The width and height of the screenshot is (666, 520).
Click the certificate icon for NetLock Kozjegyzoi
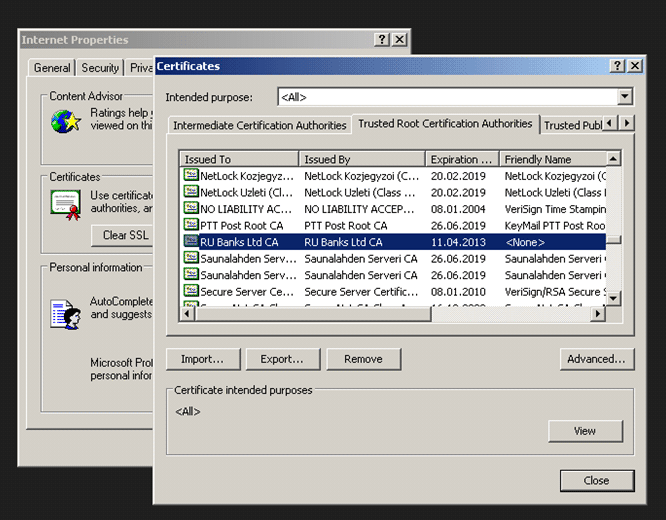pos(191,175)
